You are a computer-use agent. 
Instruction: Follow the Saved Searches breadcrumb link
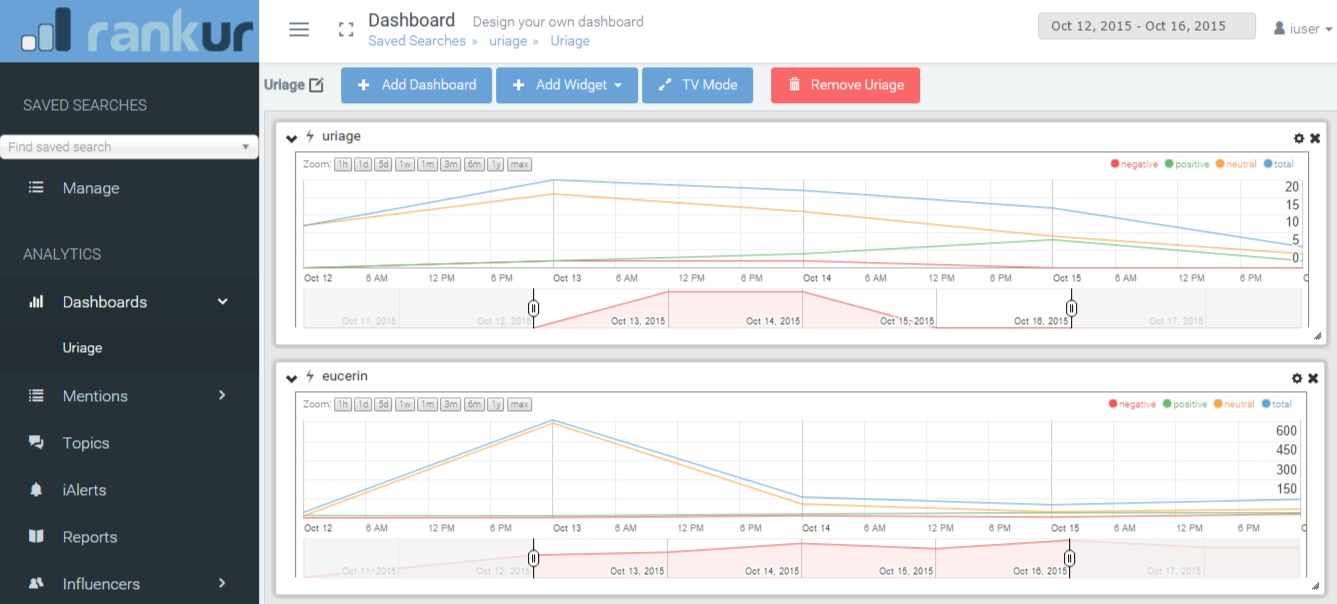coord(417,41)
